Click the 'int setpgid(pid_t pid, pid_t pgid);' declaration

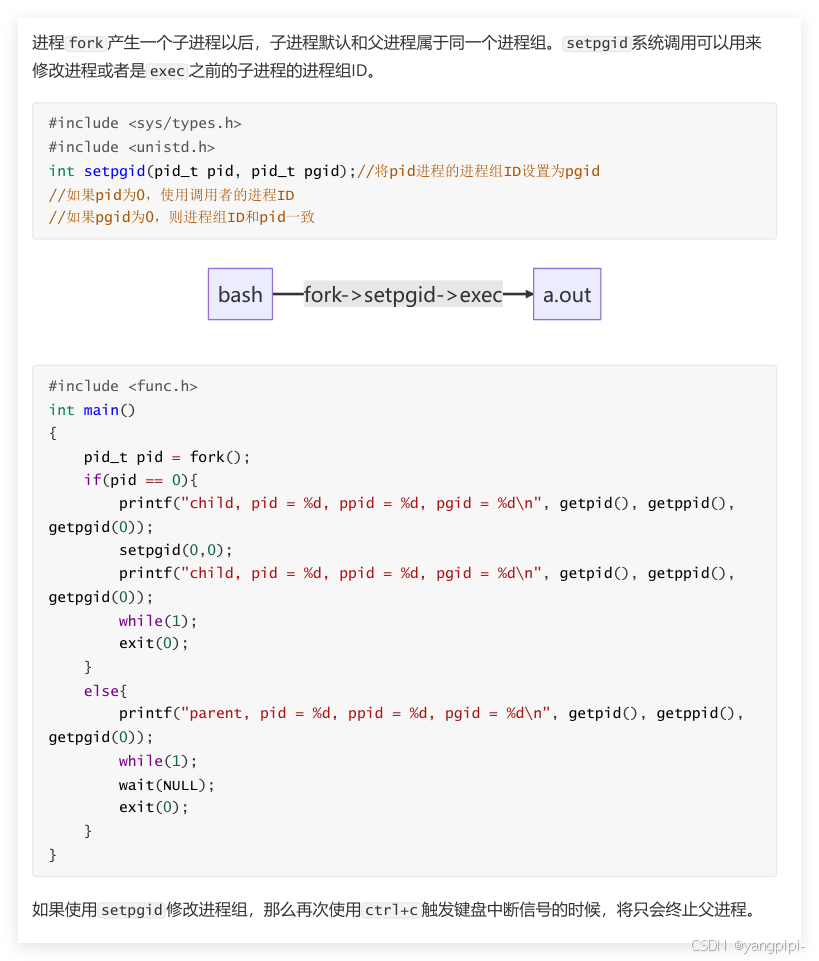pos(202,171)
